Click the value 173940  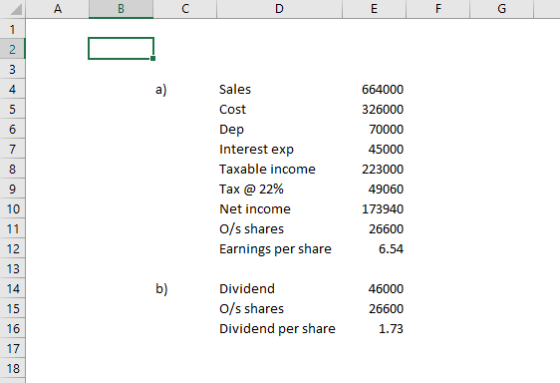382,209
